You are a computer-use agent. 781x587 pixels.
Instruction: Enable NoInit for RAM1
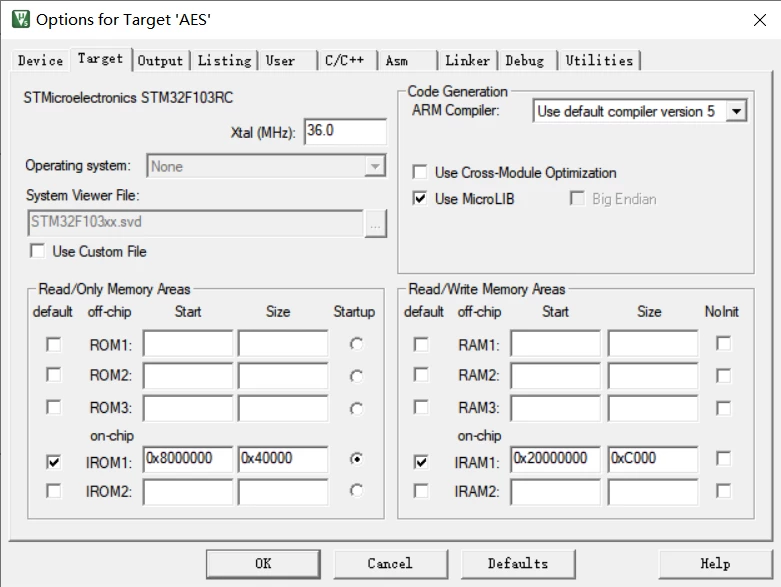pyautogui.click(x=723, y=344)
